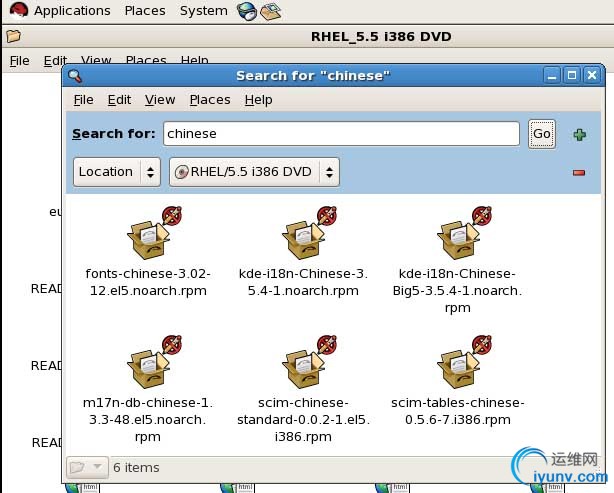Open folder location button in status bar

(87, 467)
